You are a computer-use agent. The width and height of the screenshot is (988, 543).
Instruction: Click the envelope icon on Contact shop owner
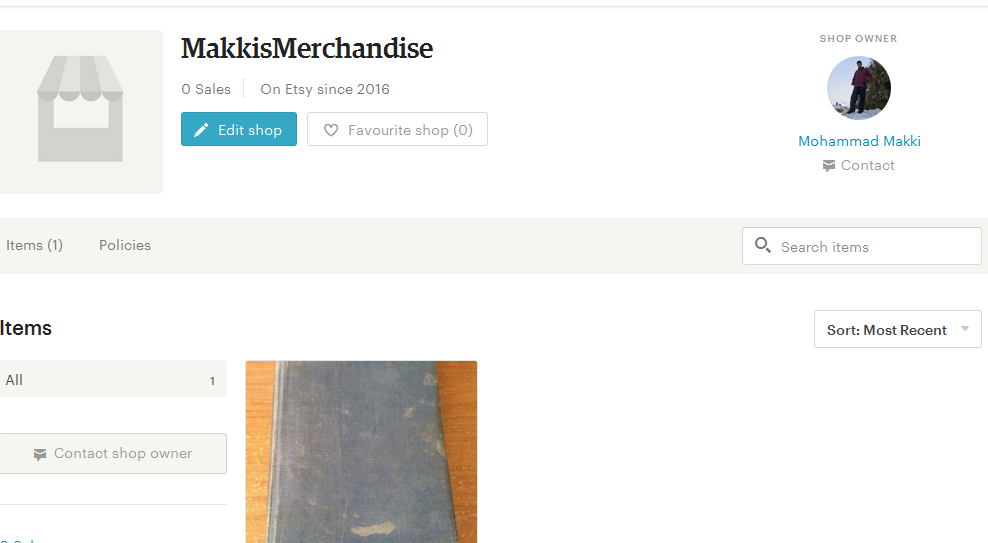coord(40,454)
